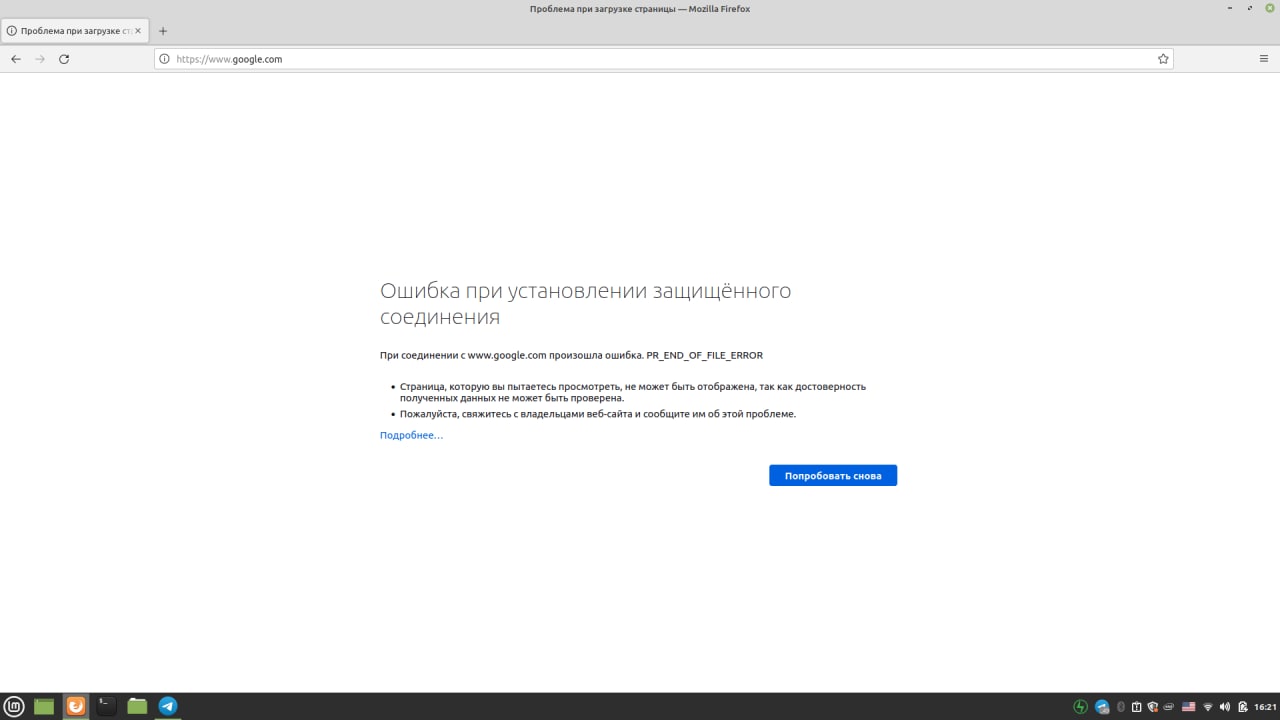
Task: Open a new tab with the plus button
Action: pos(163,31)
